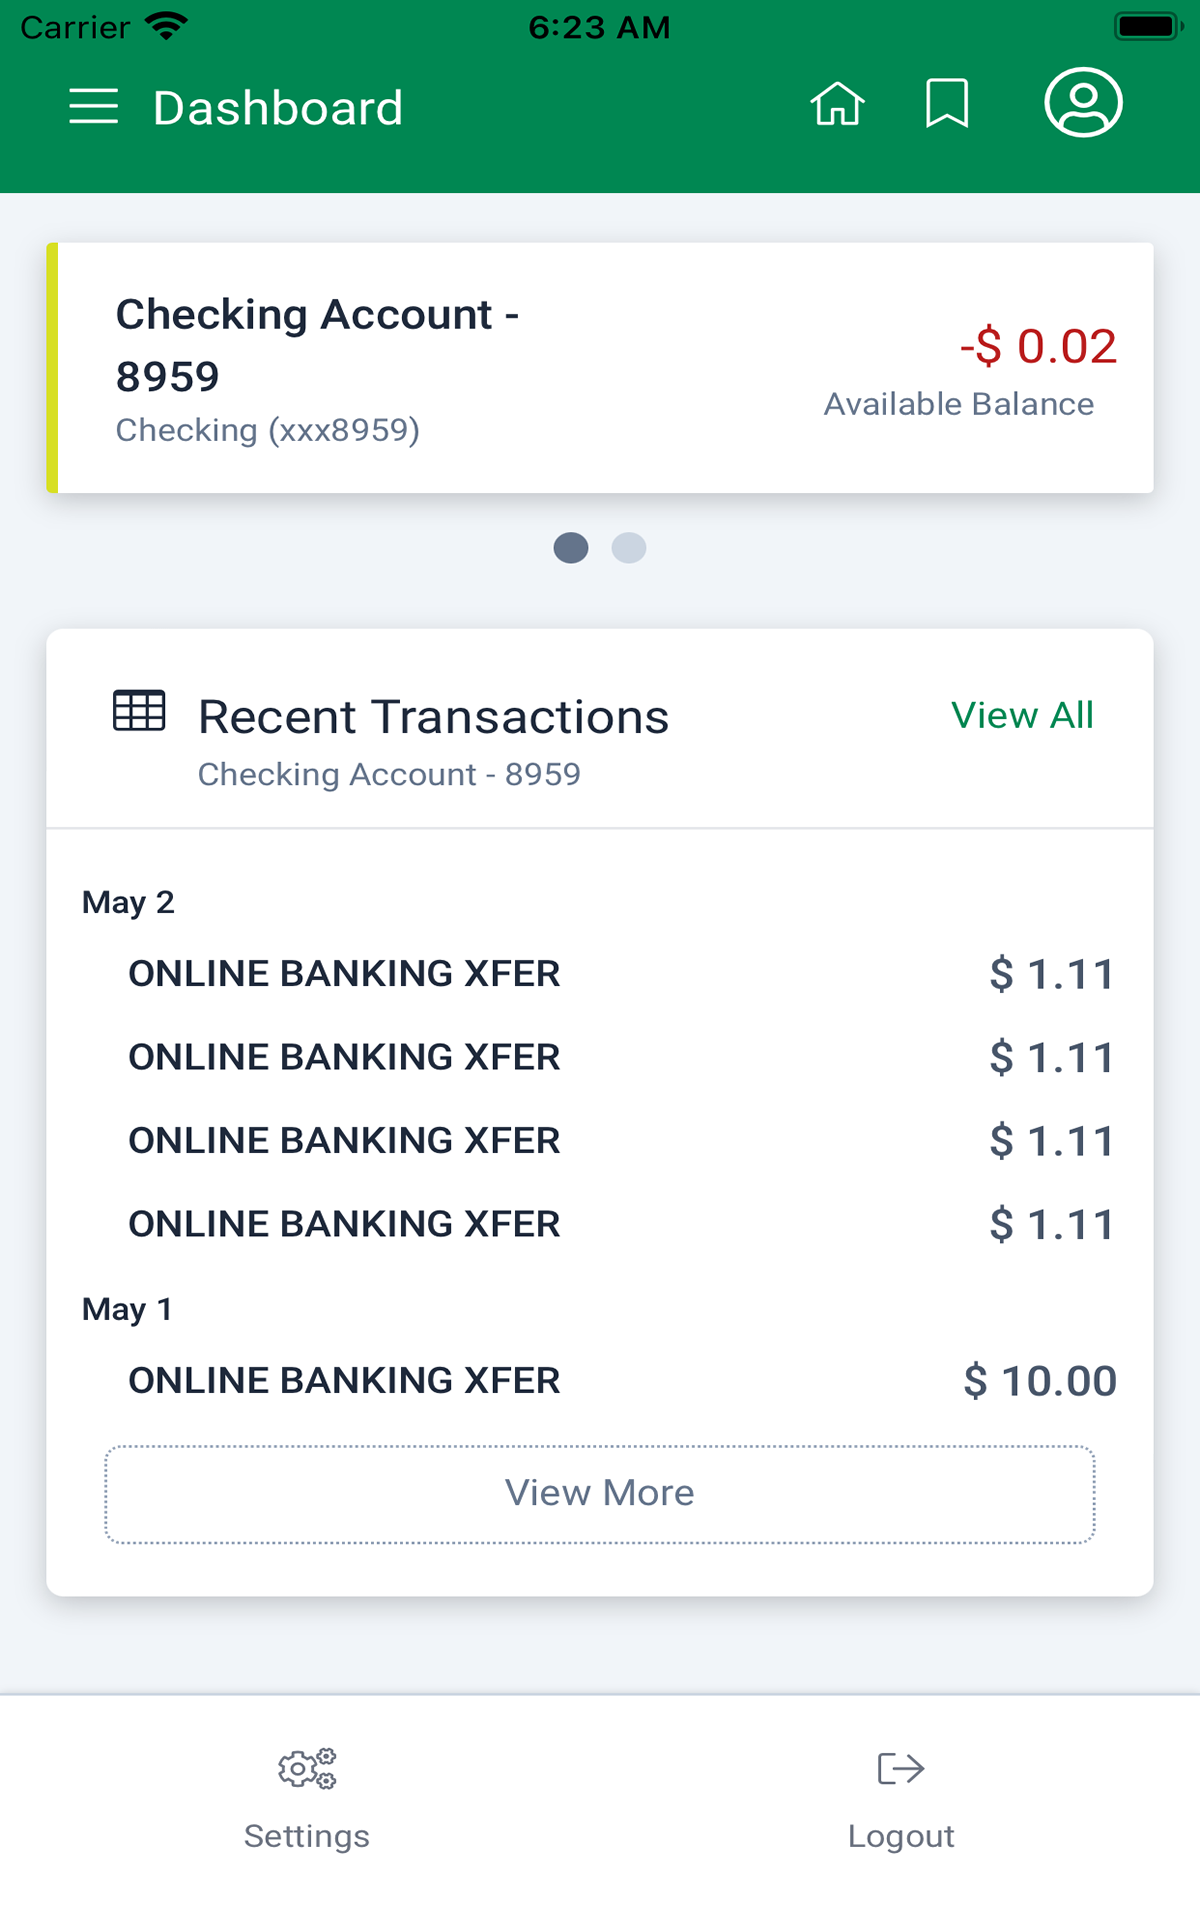Click the Recent Transactions table icon
This screenshot has width=1200, height=1920.
pos(139,711)
